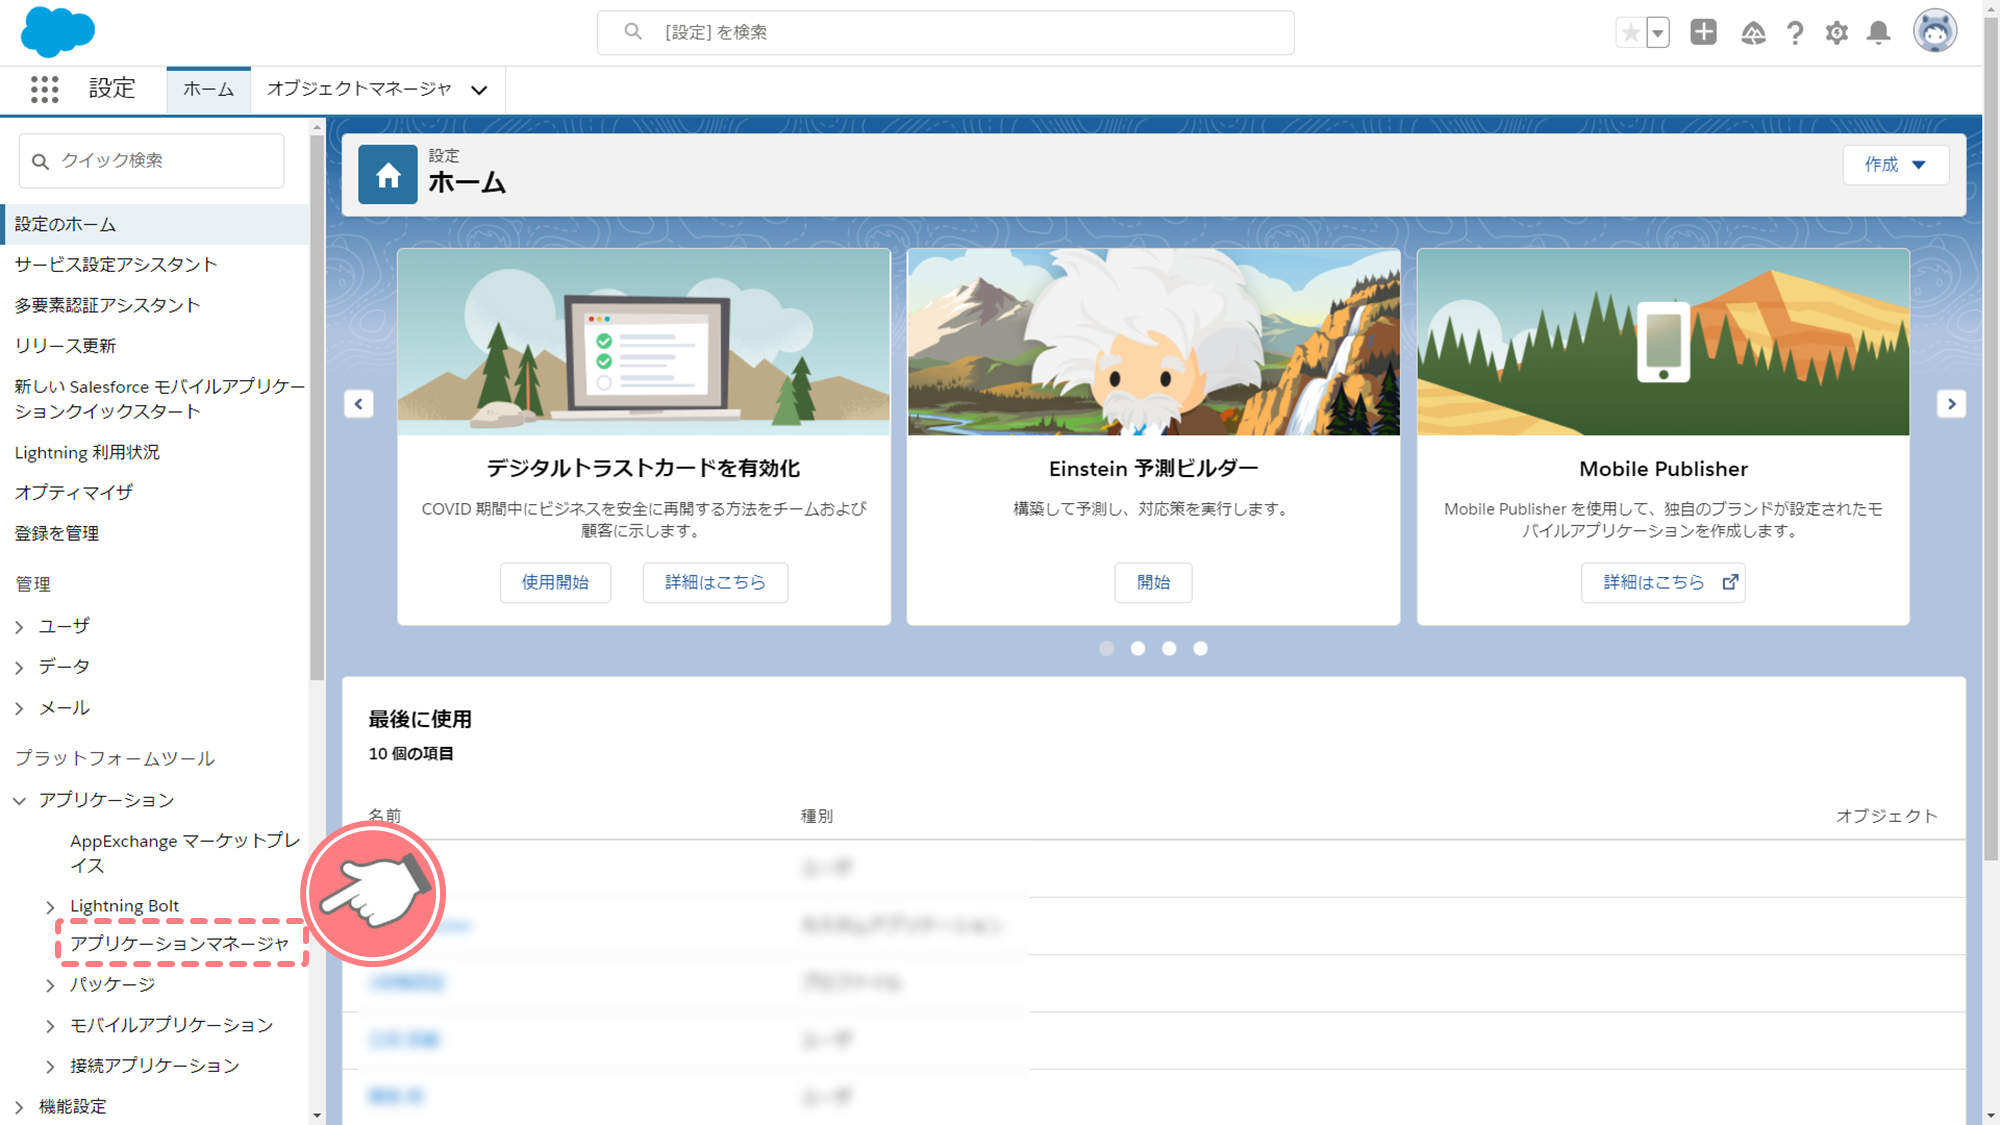
Task: Open オプティマイザ
Action: [74, 492]
